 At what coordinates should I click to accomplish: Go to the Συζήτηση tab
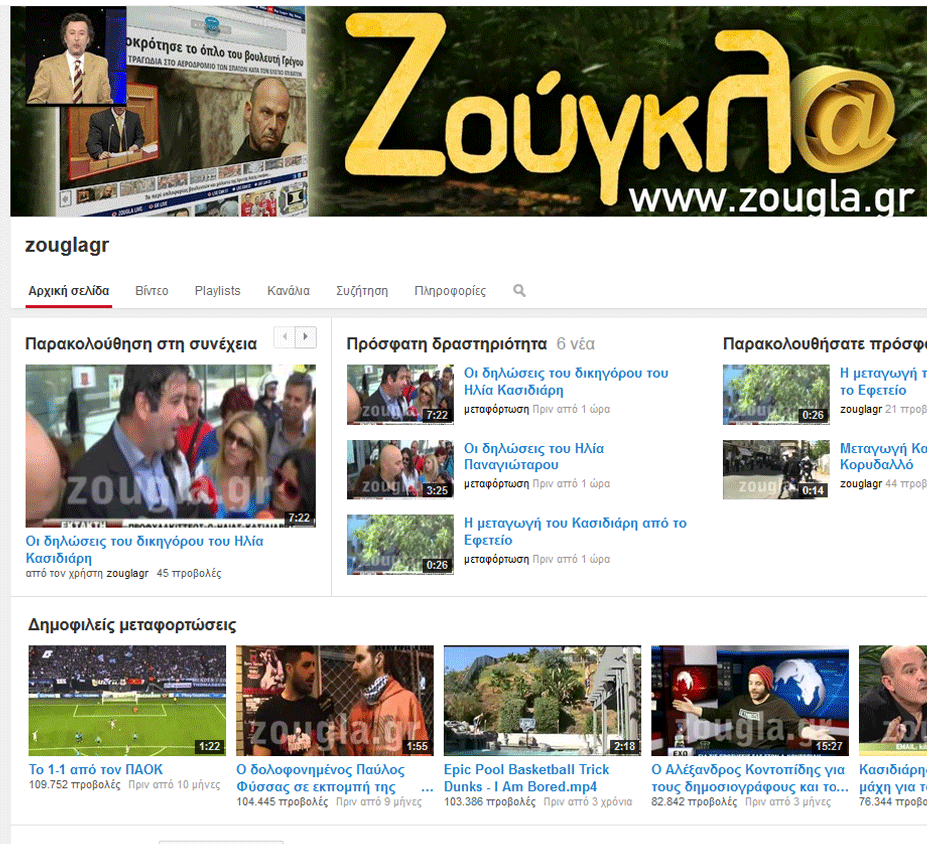pos(362,291)
